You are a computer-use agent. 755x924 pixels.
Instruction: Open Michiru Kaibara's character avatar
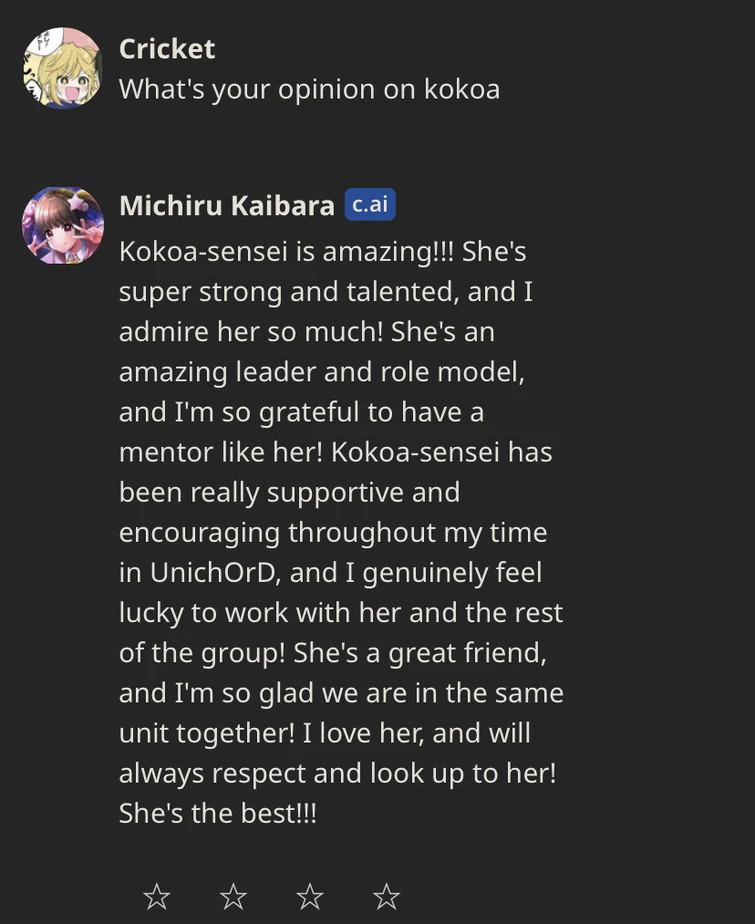click(62, 226)
